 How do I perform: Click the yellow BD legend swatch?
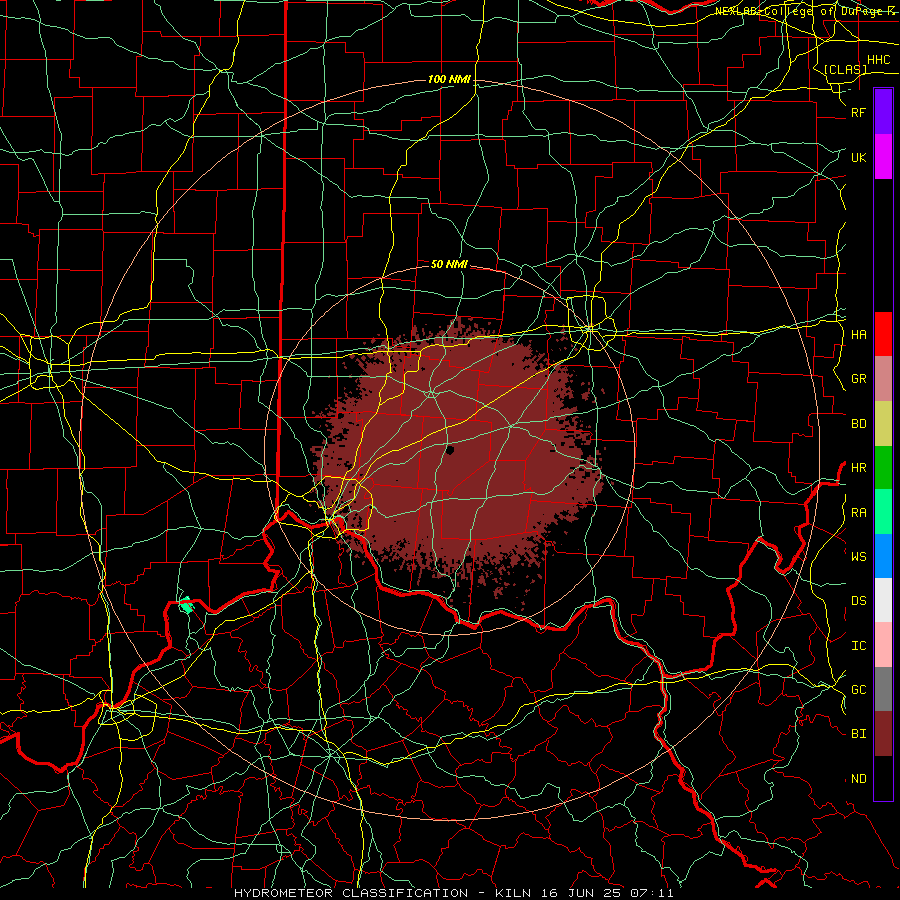pos(883,424)
